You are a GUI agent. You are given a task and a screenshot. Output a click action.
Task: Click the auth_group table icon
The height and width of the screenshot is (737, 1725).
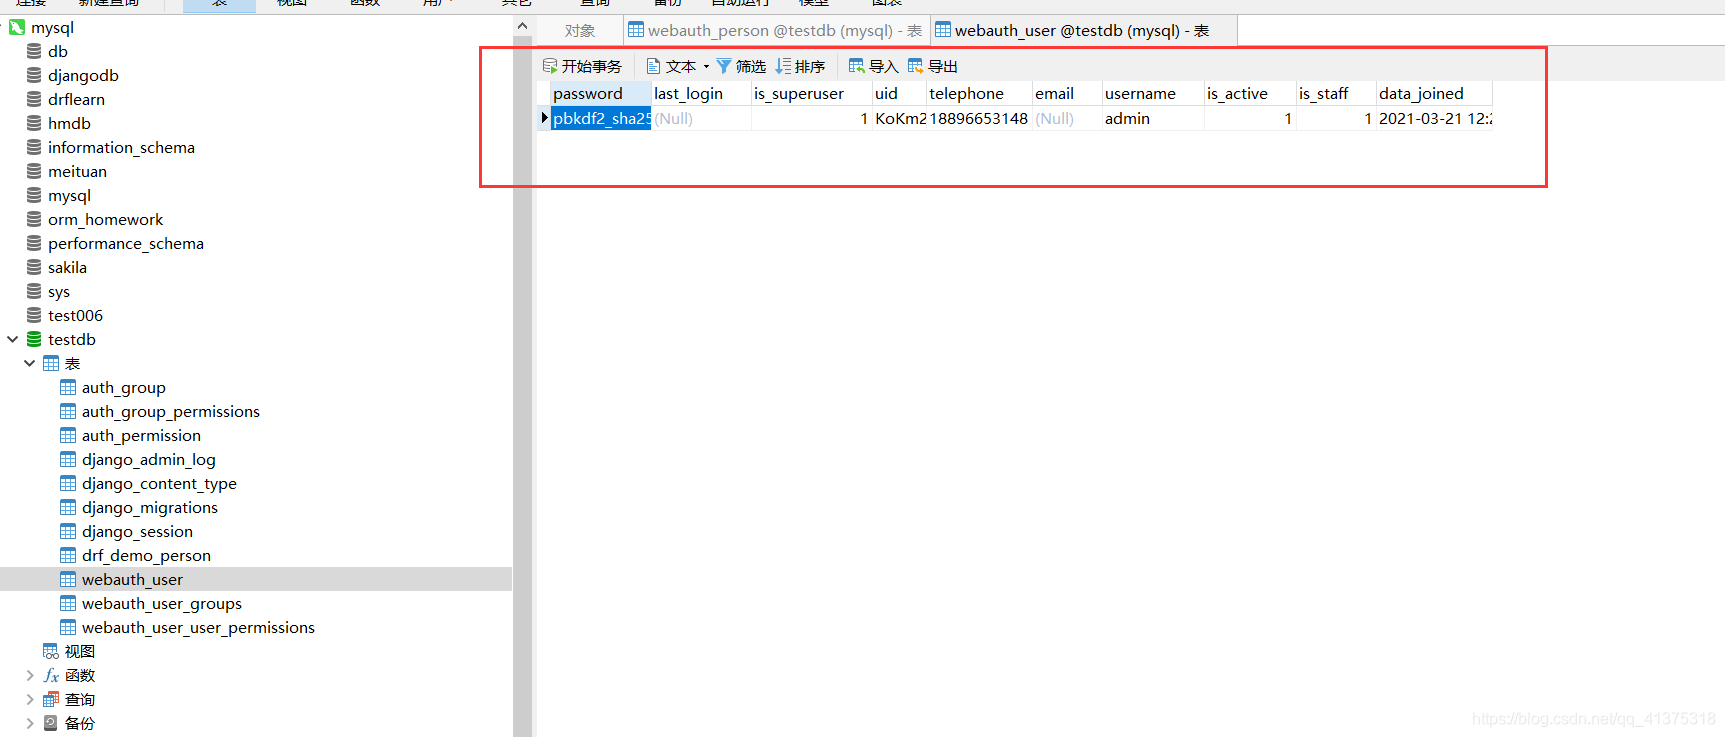68,387
